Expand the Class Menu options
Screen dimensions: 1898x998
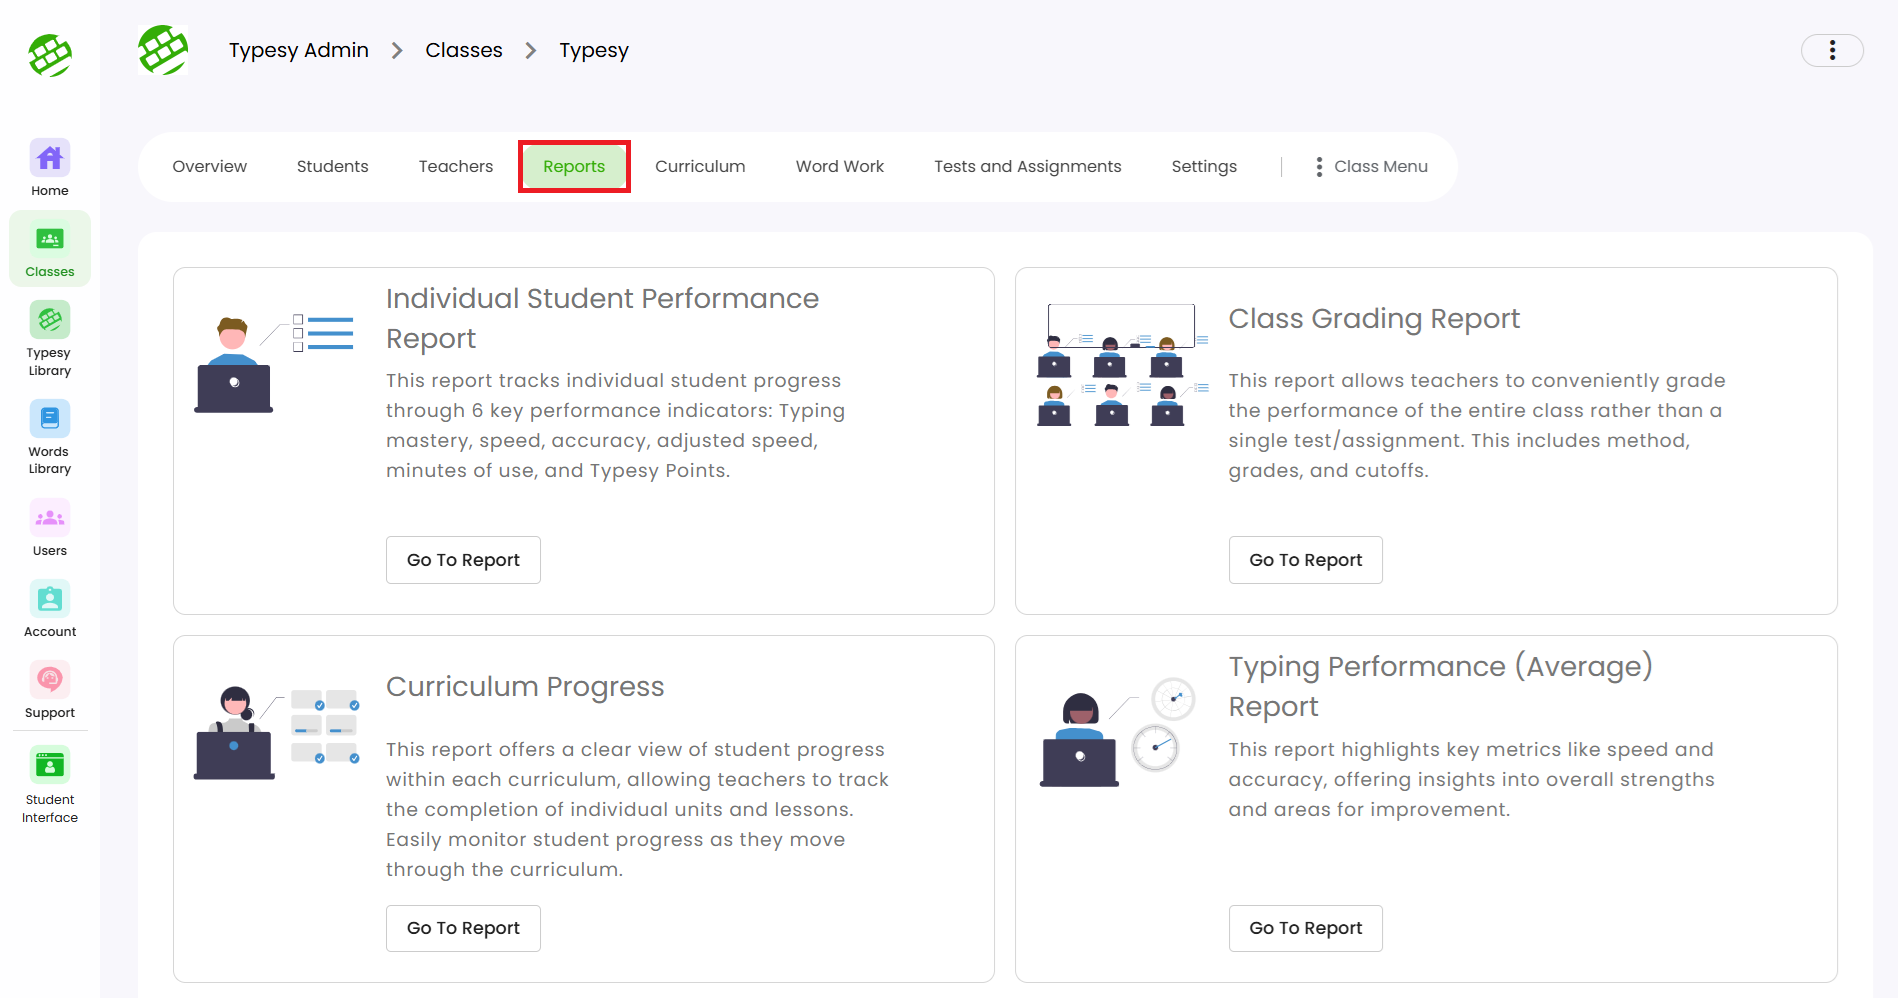click(1371, 167)
